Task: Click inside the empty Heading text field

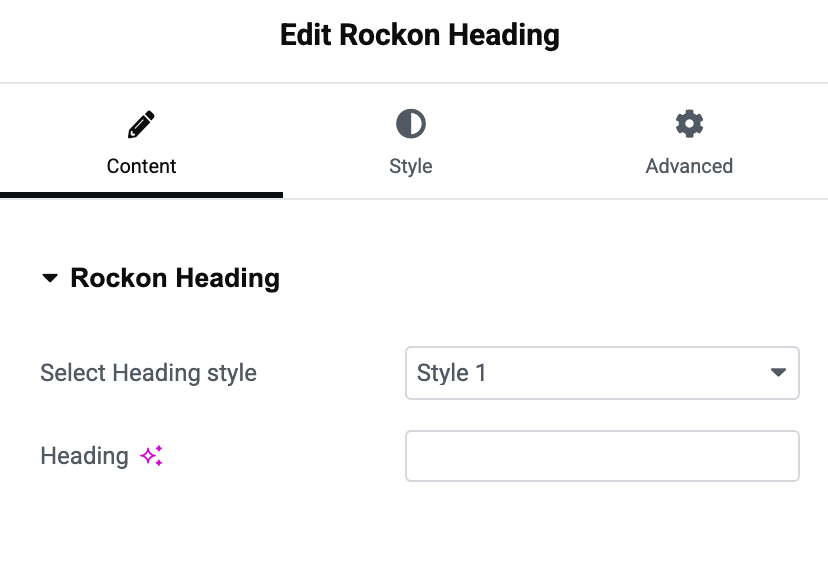Action: click(602, 456)
